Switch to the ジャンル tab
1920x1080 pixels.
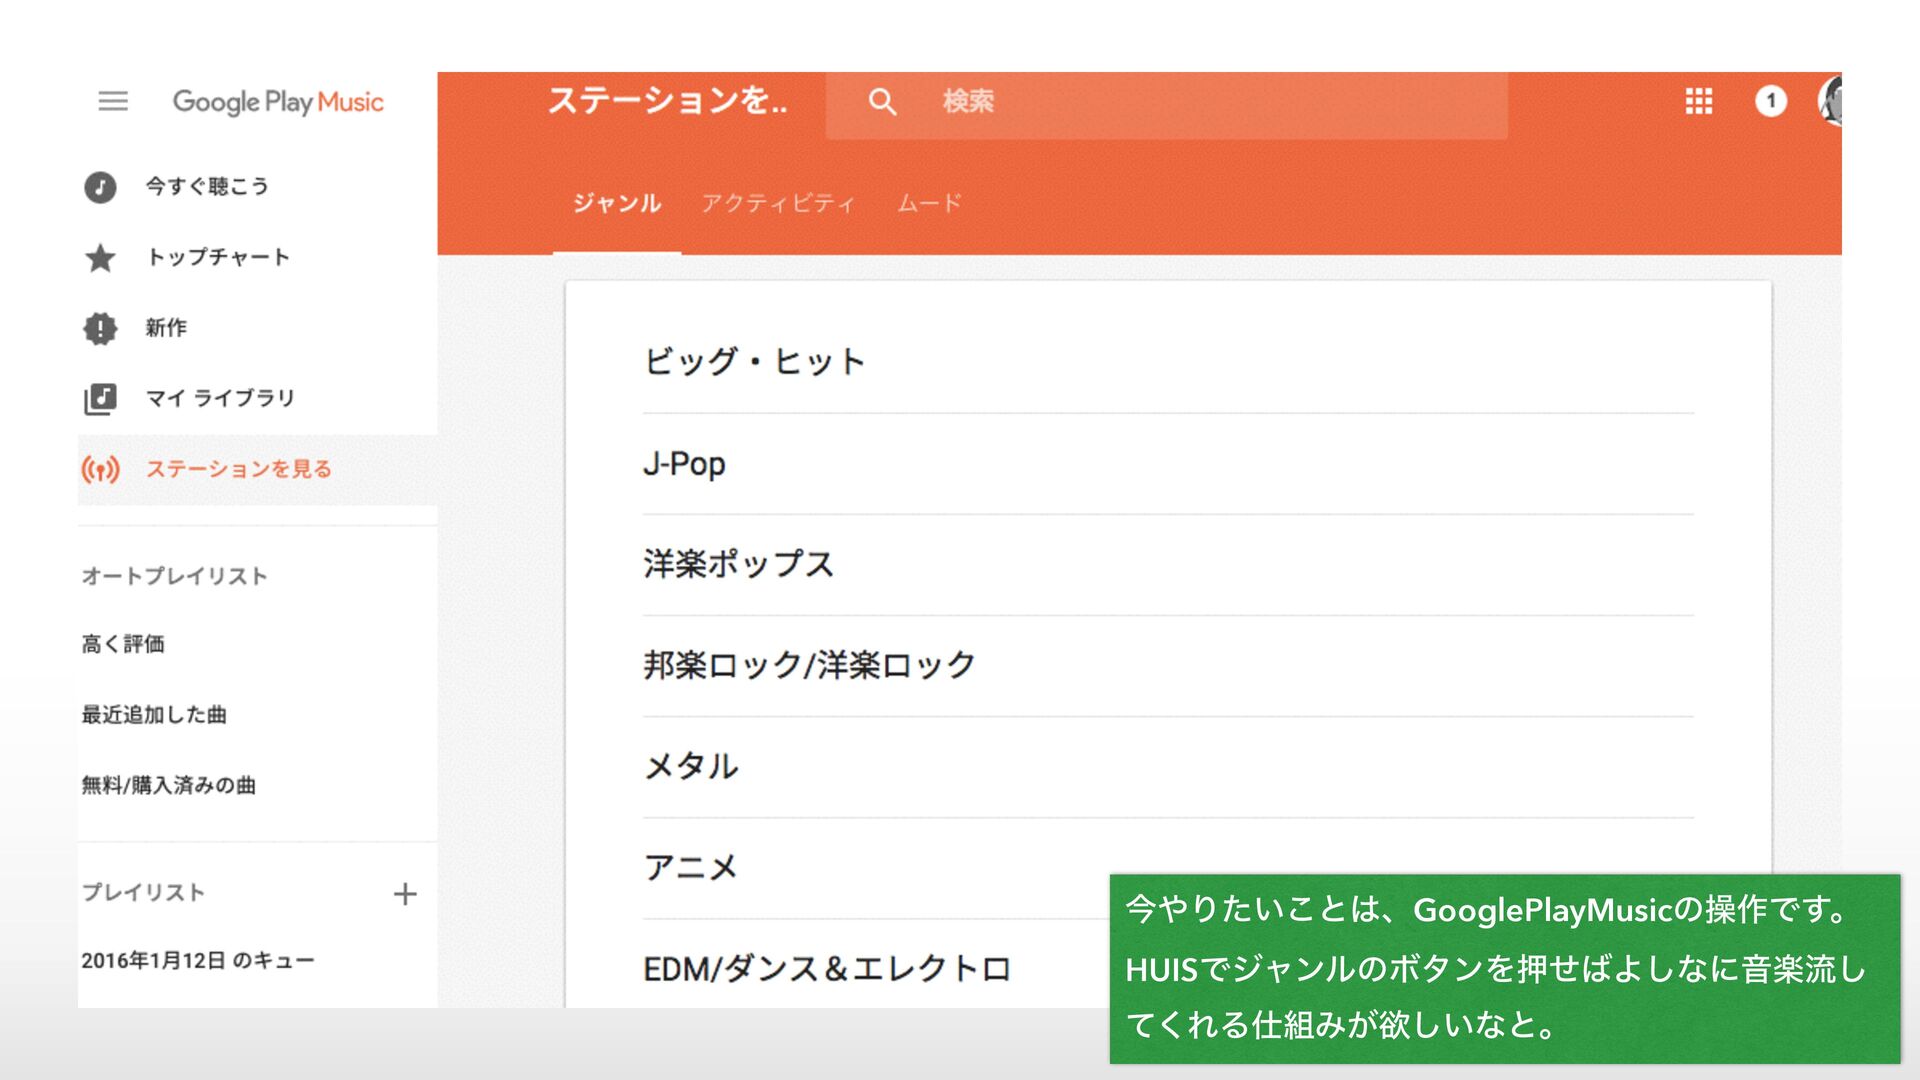tap(617, 204)
